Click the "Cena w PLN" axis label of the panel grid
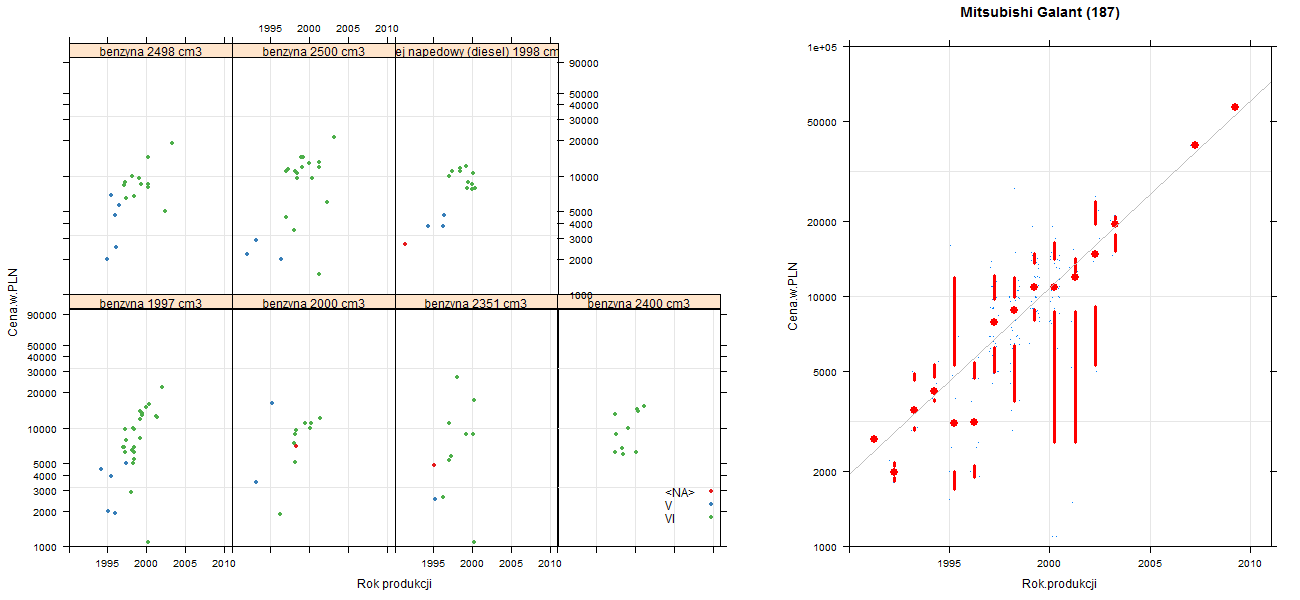Image resolution: width=1300 pixels, height=600 pixels. tap(13, 304)
